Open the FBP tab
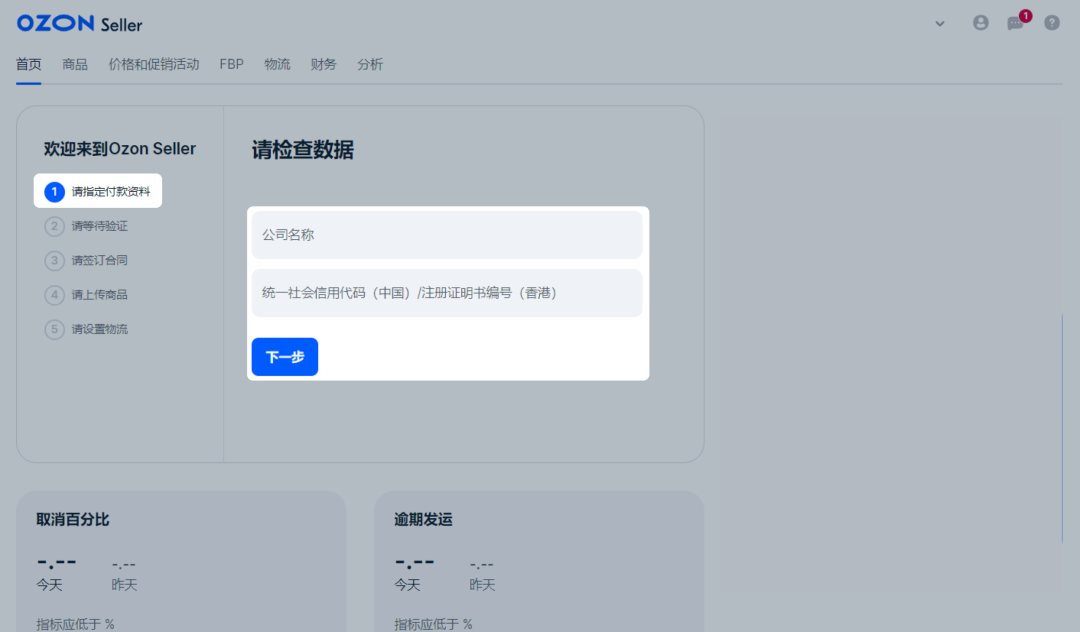This screenshot has width=1080, height=632. click(231, 64)
